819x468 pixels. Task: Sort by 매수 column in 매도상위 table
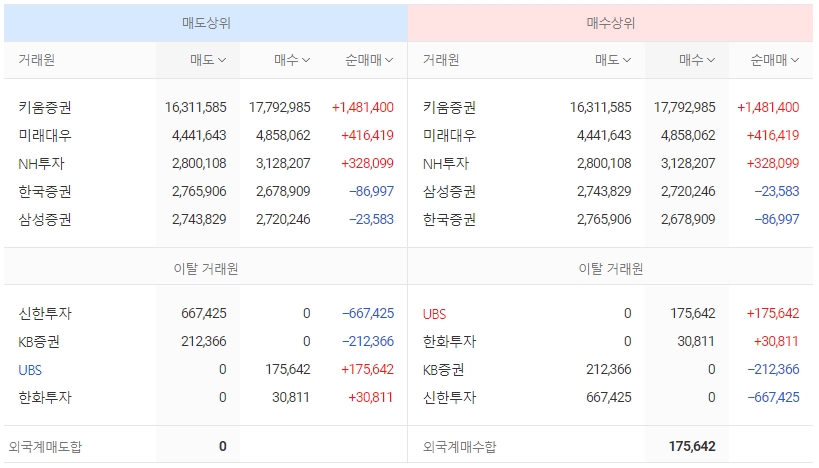[x=292, y=60]
